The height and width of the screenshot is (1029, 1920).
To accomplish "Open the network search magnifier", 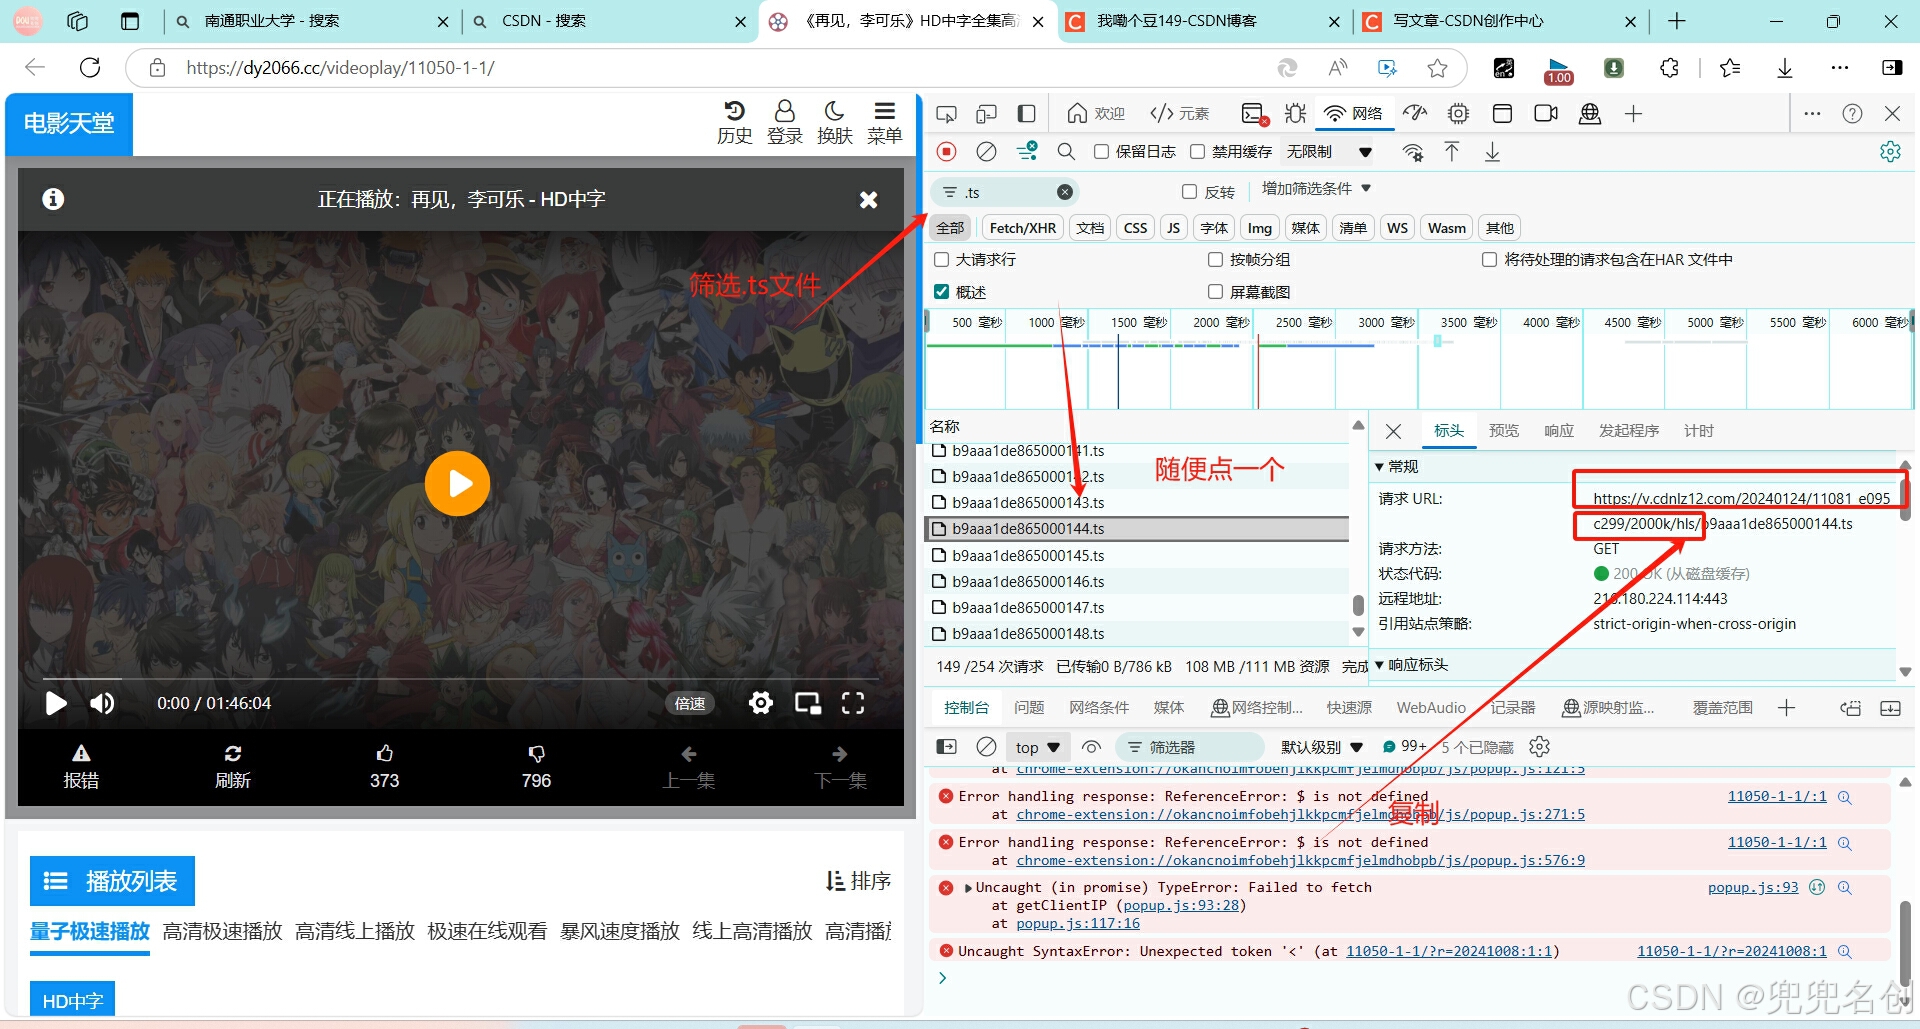I will [x=1066, y=152].
